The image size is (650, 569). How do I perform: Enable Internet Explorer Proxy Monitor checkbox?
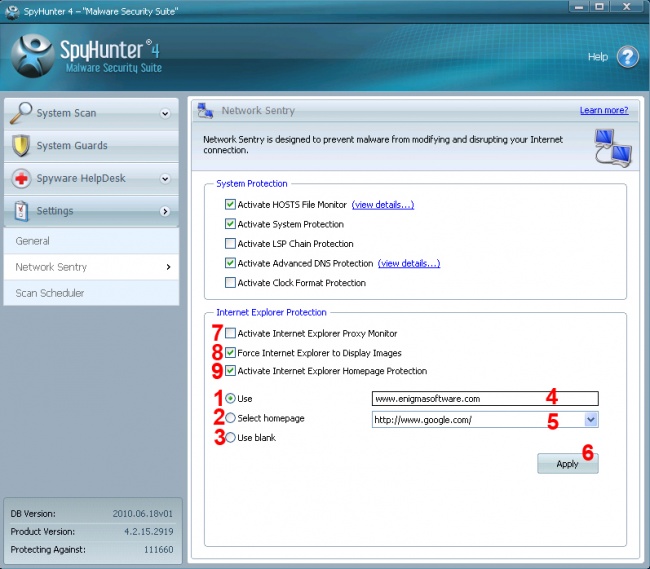point(231,334)
